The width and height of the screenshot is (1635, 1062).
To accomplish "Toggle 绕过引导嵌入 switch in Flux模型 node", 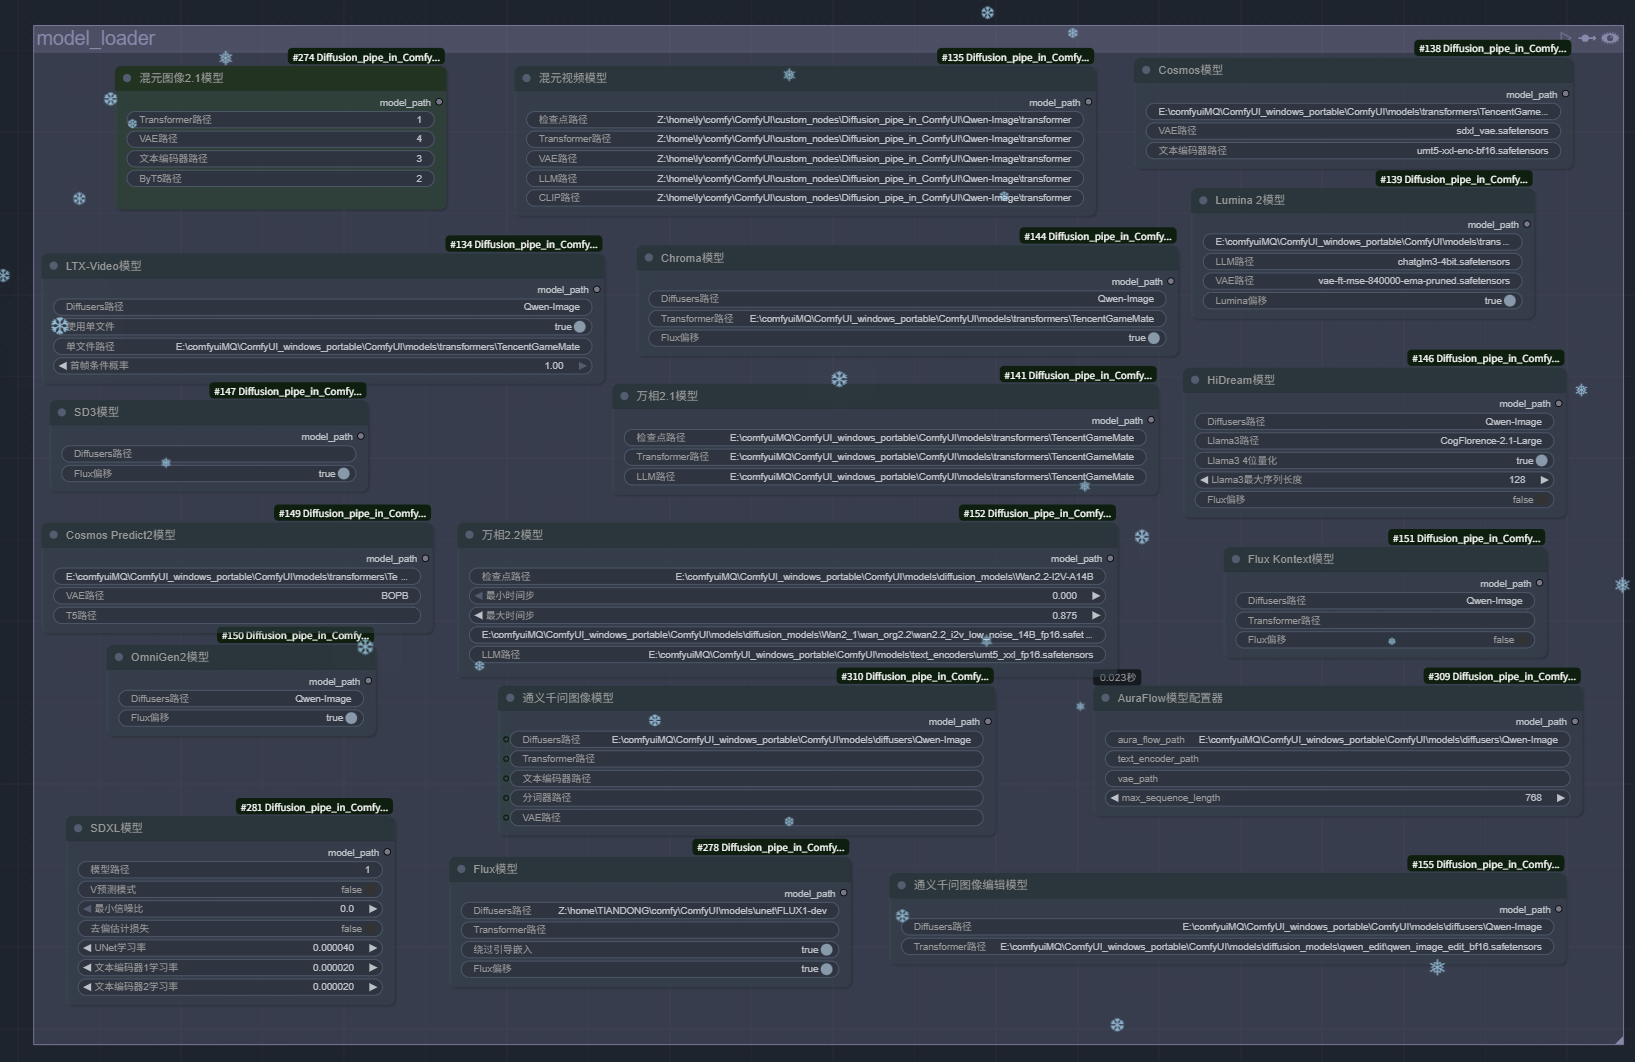I will 826,950.
